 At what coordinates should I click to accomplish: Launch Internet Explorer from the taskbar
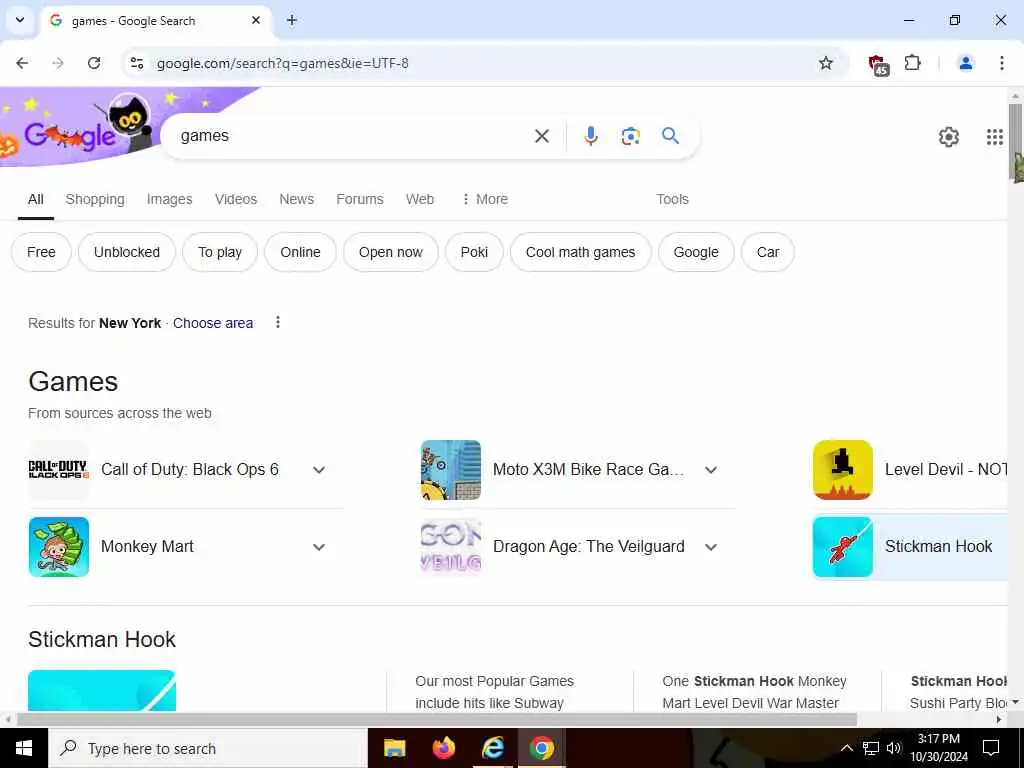click(x=492, y=748)
